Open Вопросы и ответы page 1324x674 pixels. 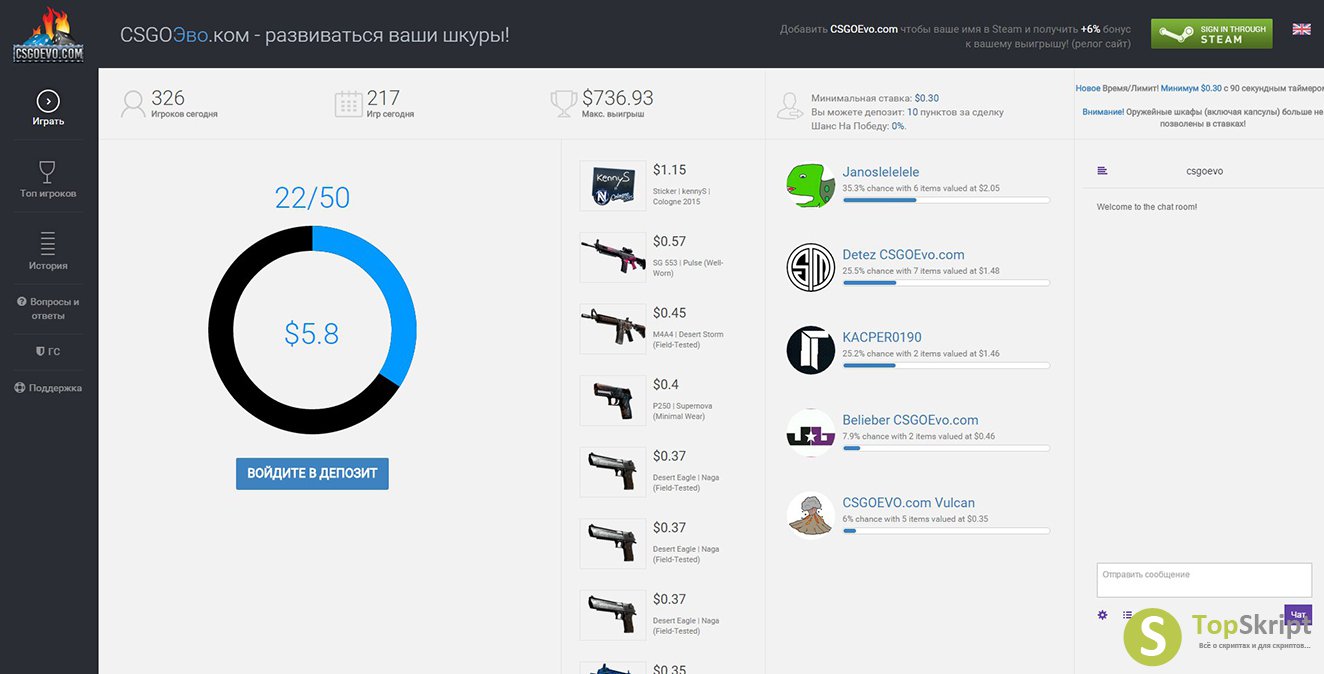click(48, 308)
